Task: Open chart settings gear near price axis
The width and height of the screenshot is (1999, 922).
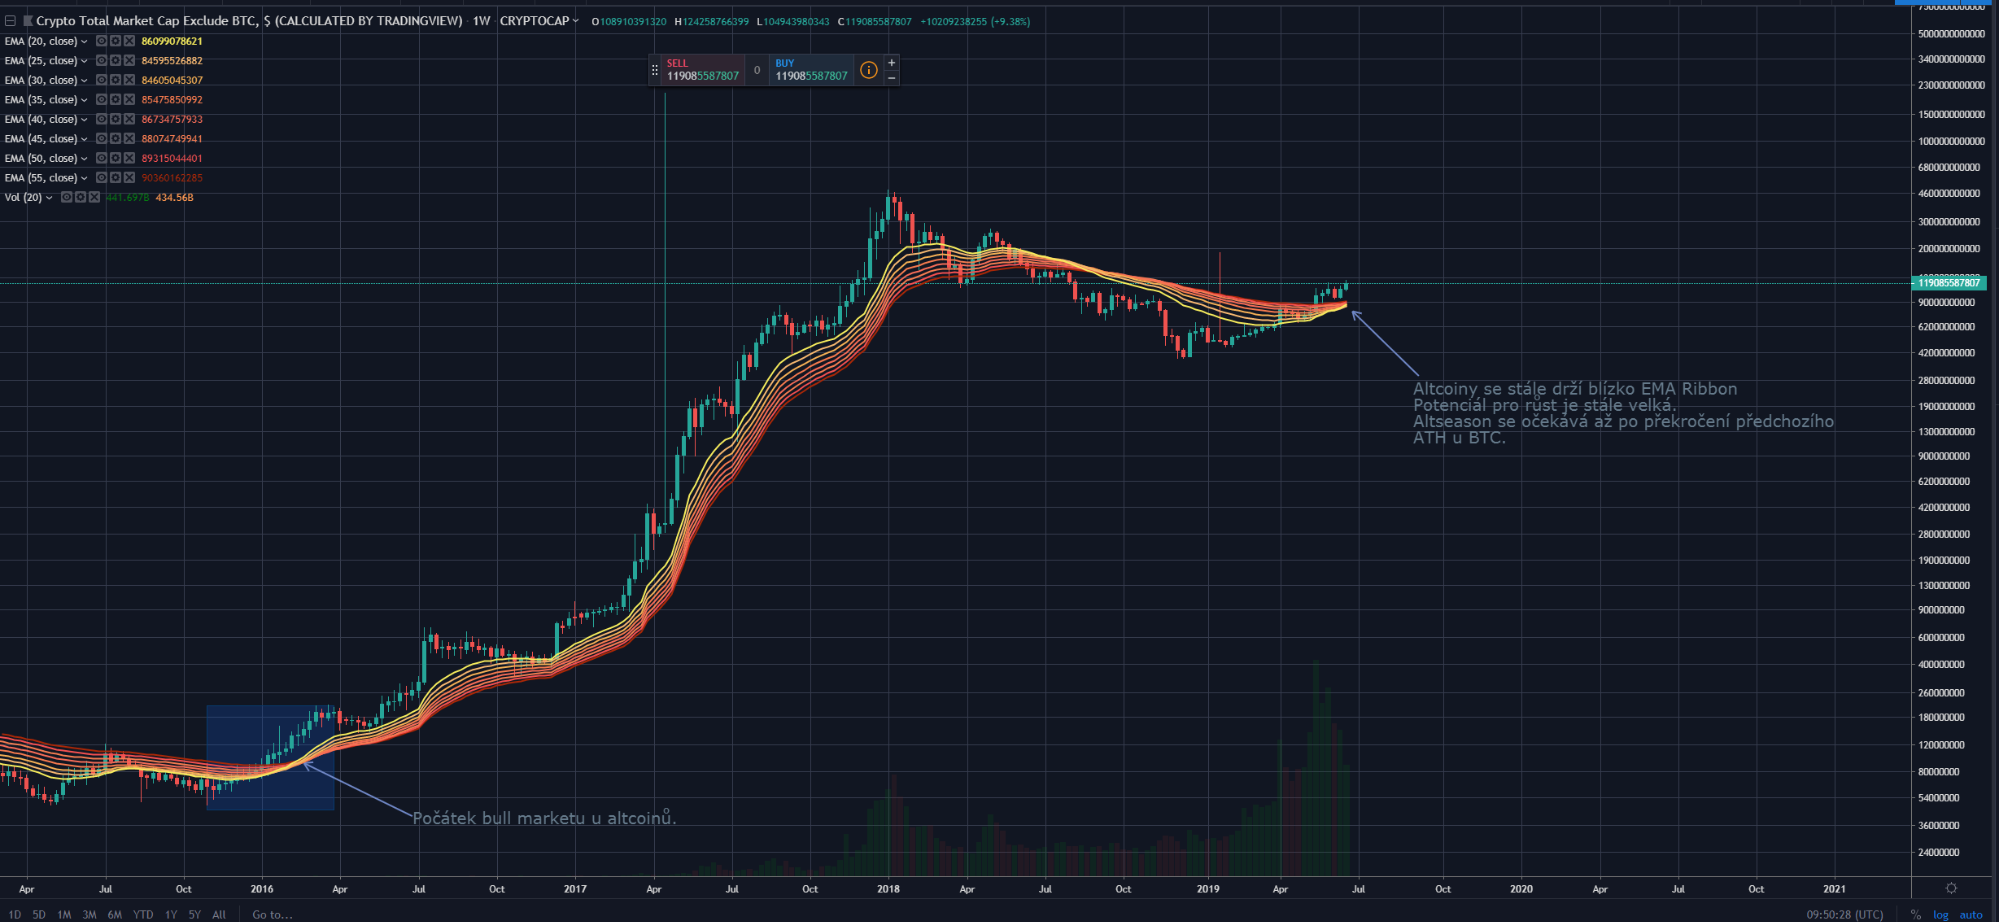Action: pos(1951,888)
